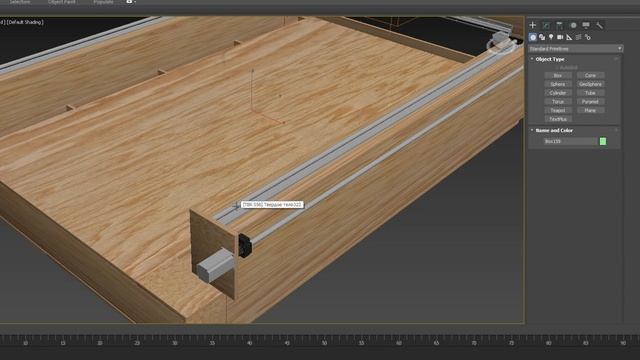This screenshot has height=360, width=640.
Task: Select the Cameras category icon
Action: coord(560,37)
